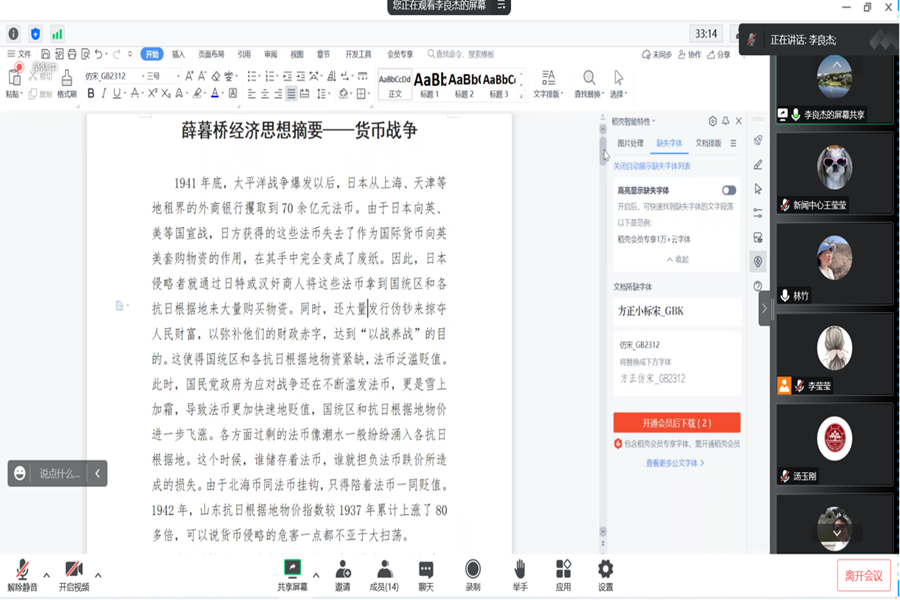The width and height of the screenshot is (900, 600).
Task: Click the 离开会议 leave meeting button
Action: [x=862, y=575]
